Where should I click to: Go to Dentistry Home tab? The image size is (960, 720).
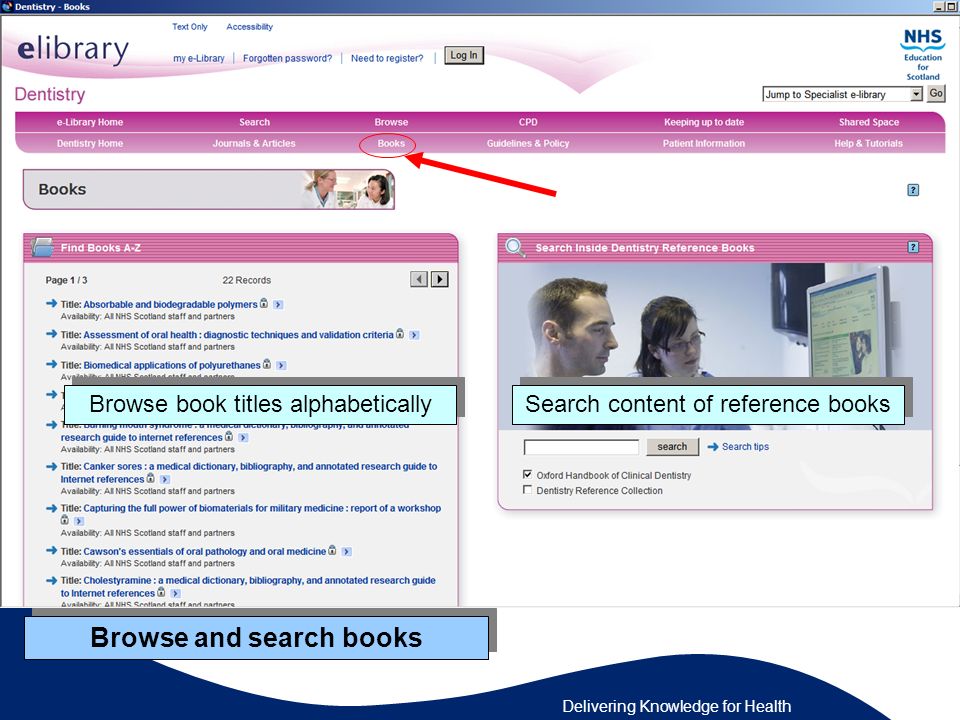[x=90, y=143]
